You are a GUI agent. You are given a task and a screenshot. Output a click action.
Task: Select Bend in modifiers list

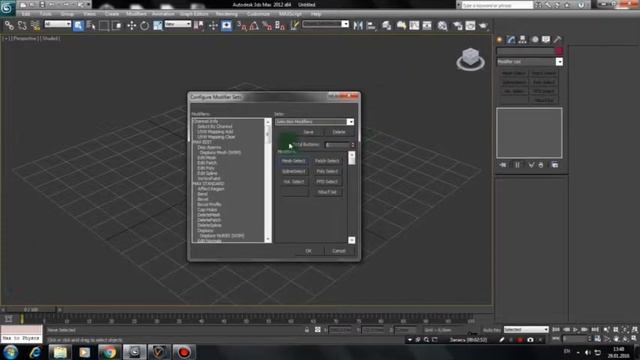[202, 194]
